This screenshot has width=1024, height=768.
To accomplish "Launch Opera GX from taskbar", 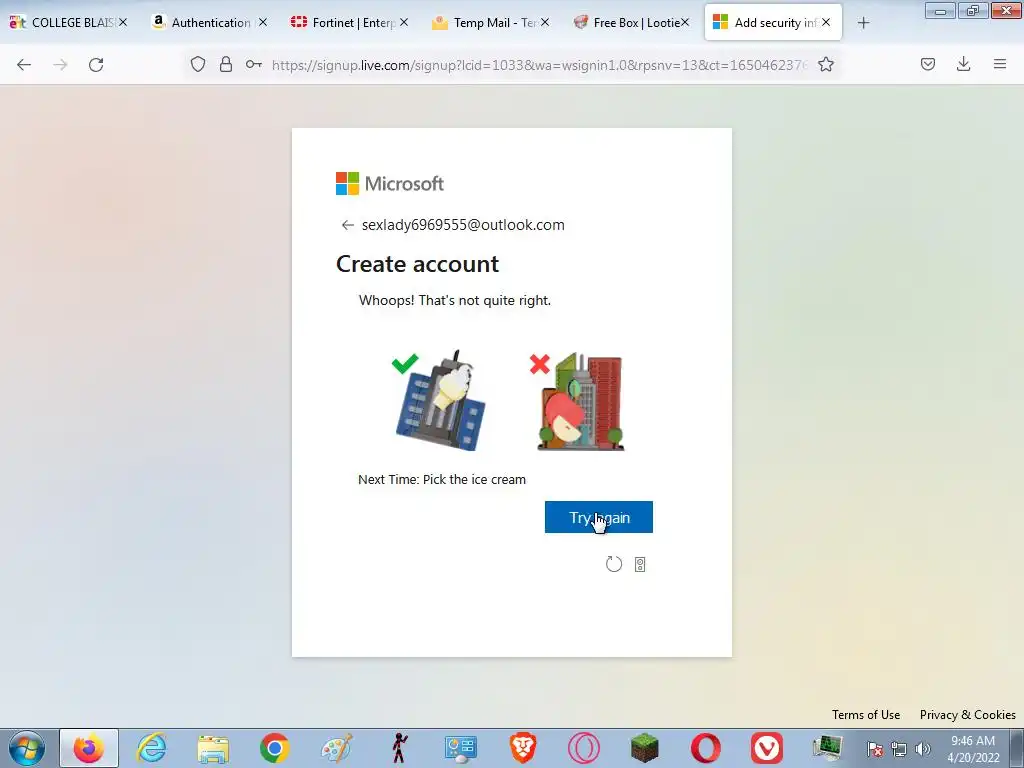I will pos(584,748).
